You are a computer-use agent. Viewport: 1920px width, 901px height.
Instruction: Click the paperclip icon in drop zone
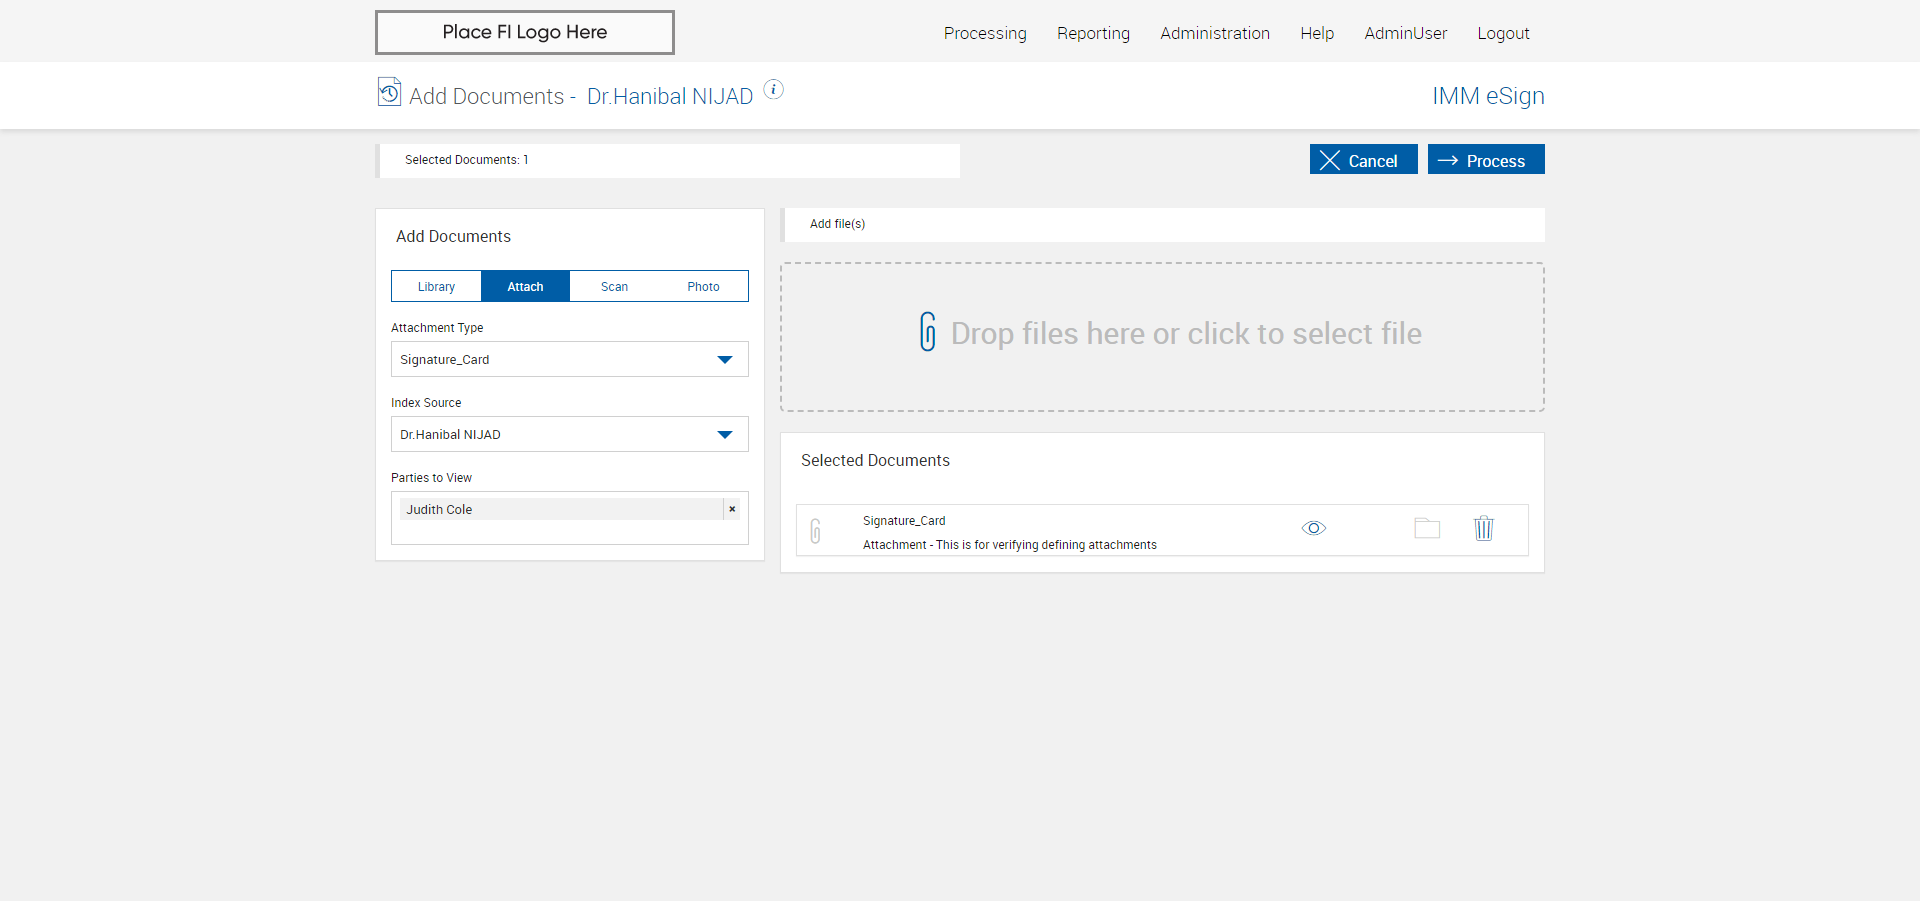[928, 332]
